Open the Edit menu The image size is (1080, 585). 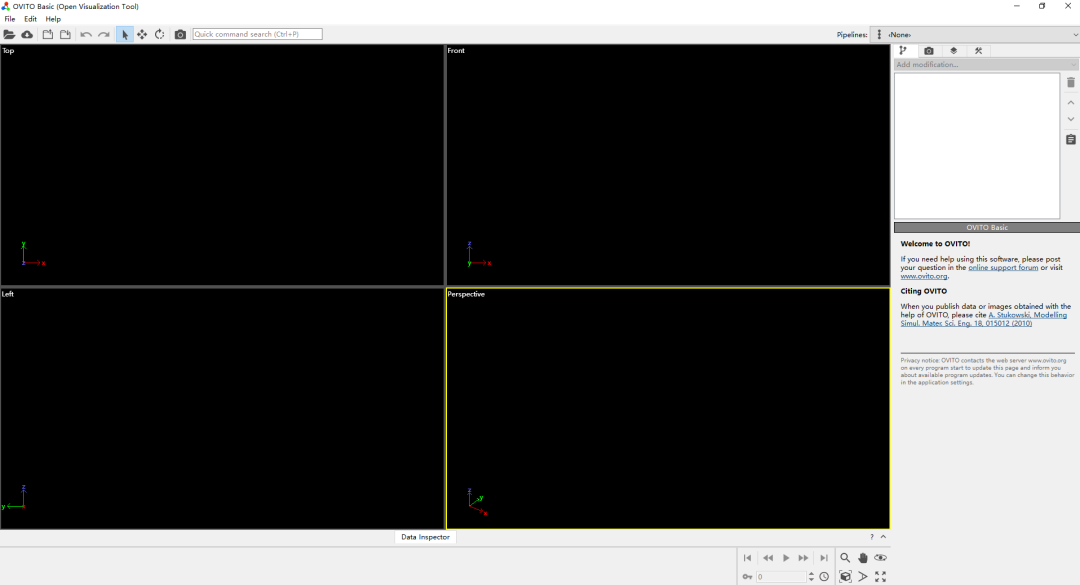pyautogui.click(x=30, y=19)
